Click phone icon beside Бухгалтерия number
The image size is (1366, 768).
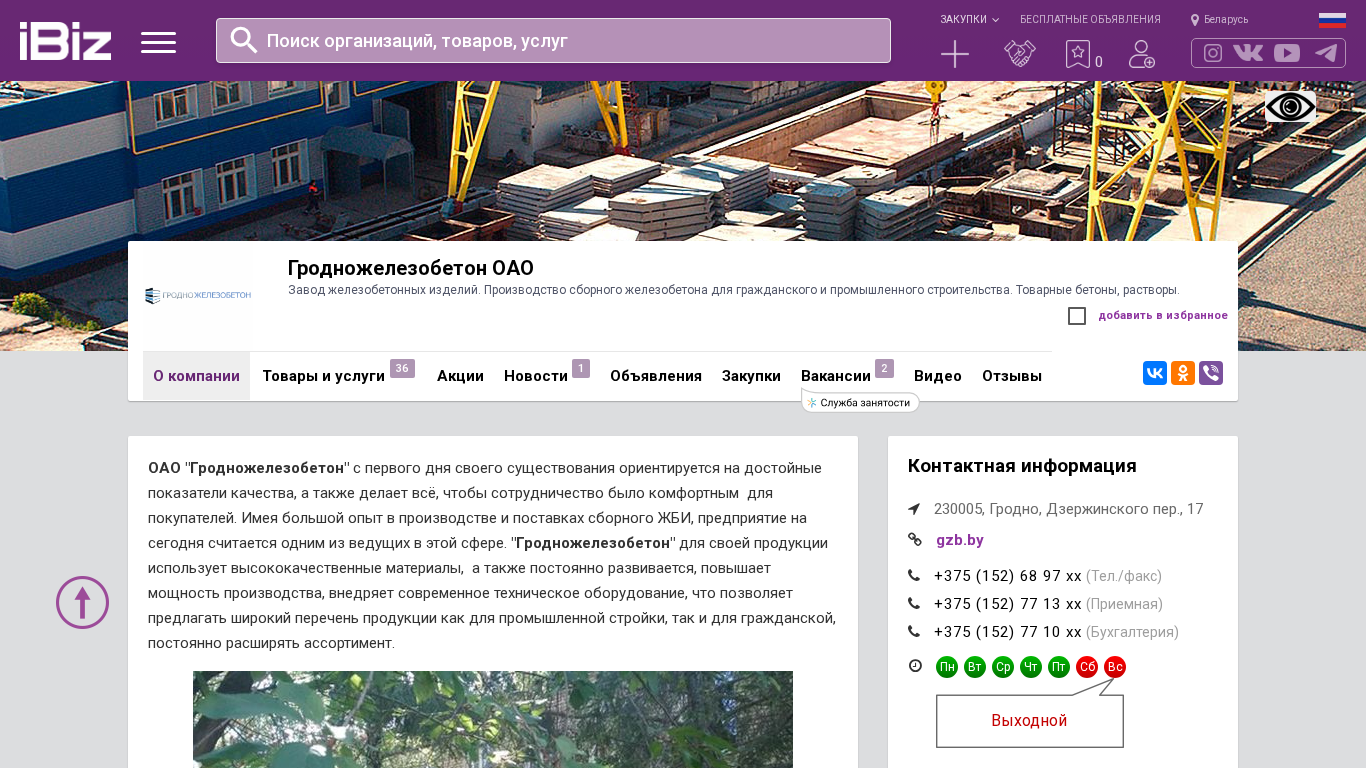click(914, 632)
